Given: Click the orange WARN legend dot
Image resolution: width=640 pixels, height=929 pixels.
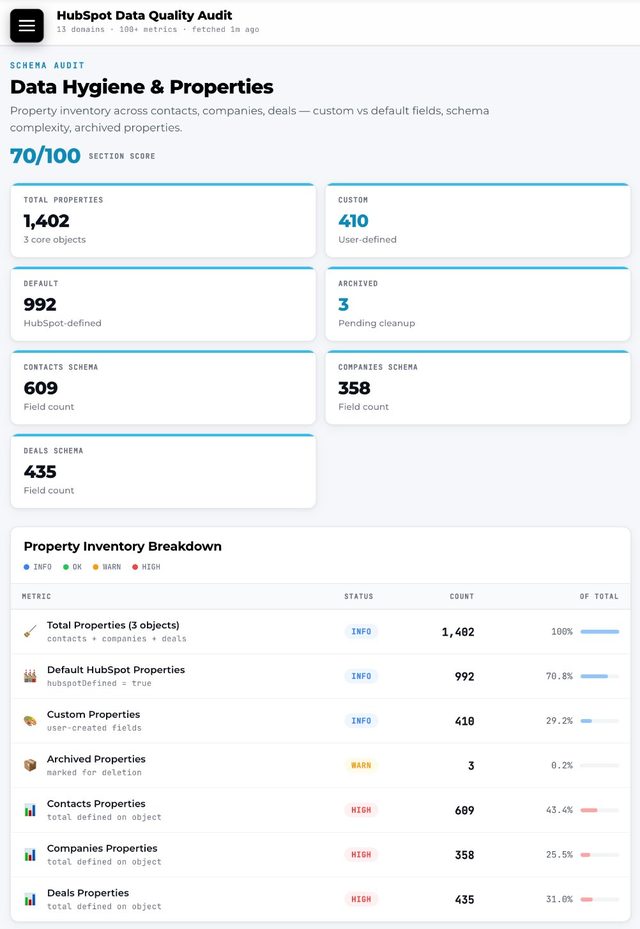Looking at the screenshot, I should [95, 567].
